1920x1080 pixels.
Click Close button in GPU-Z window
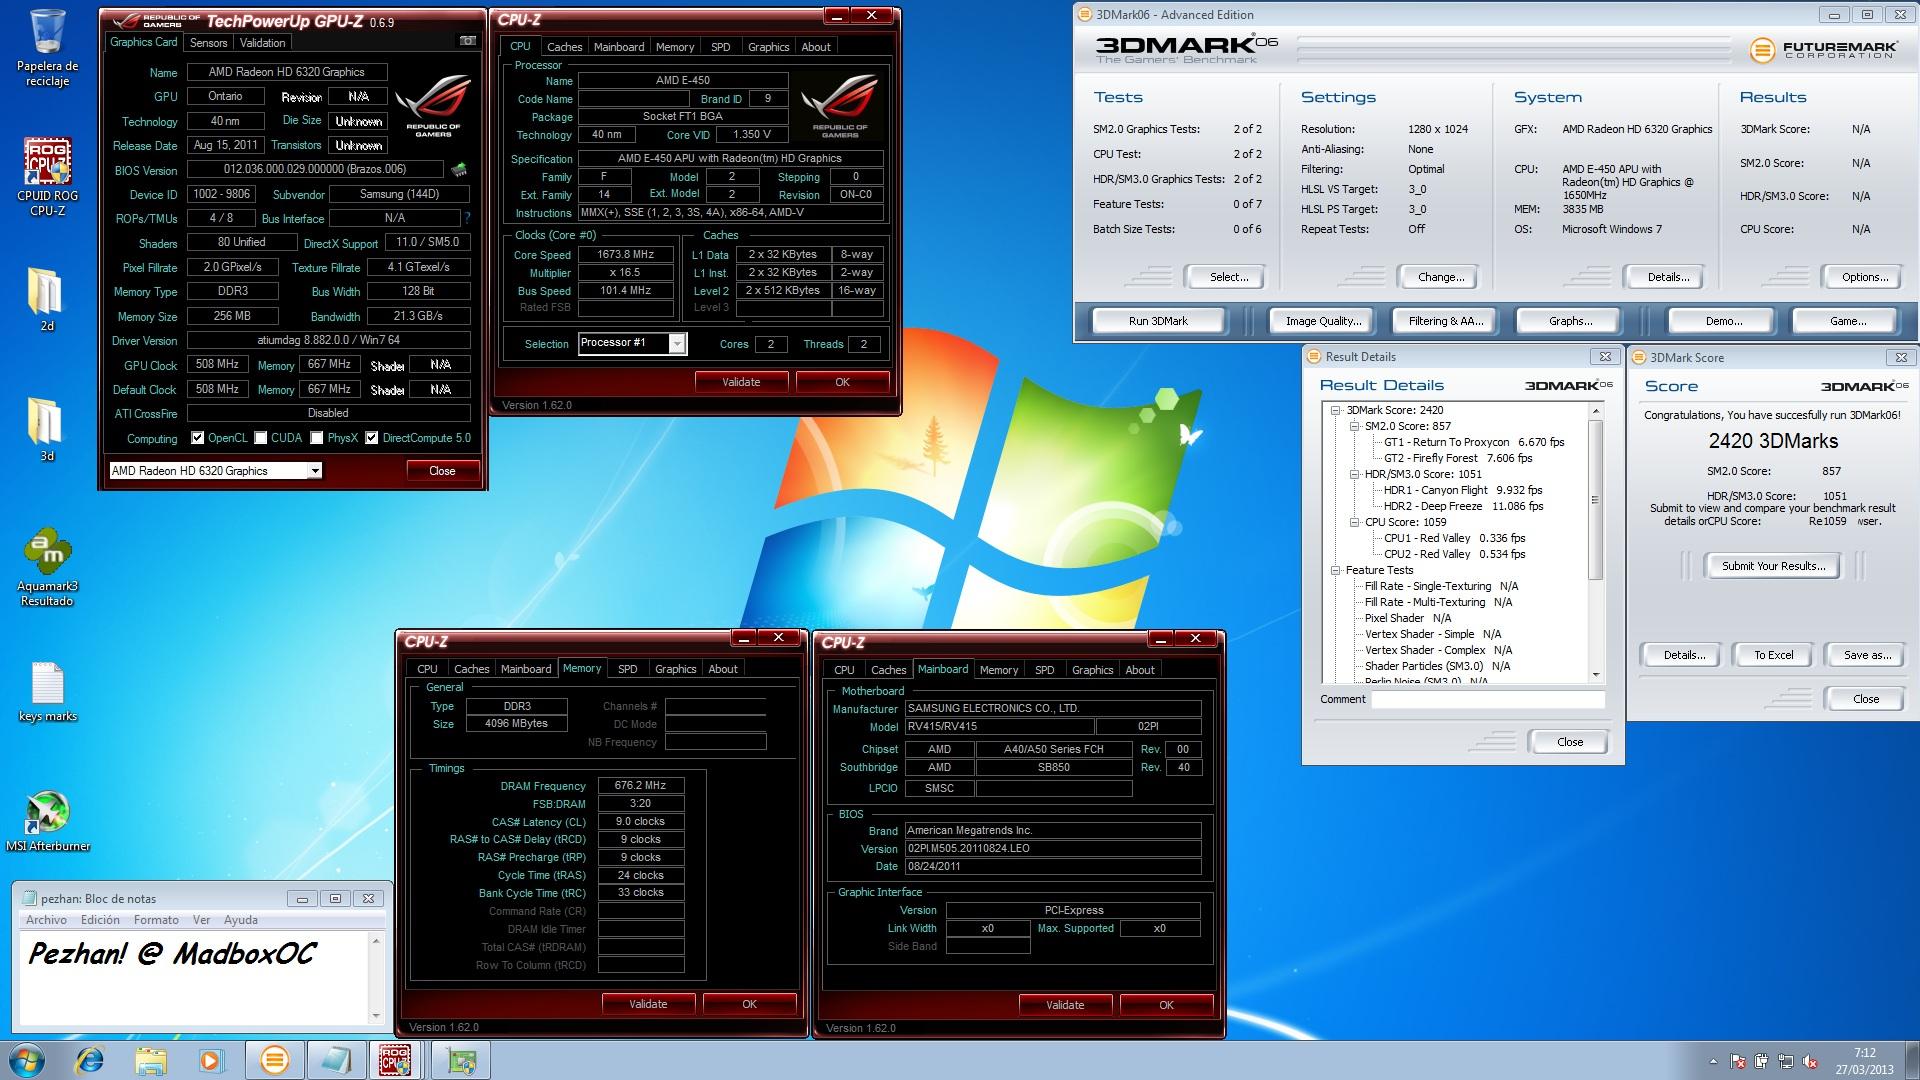tap(442, 471)
